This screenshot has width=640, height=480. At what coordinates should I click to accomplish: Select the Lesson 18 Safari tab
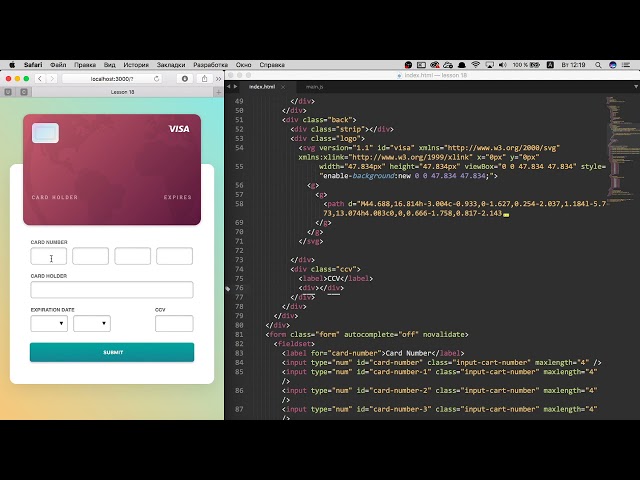point(122,92)
